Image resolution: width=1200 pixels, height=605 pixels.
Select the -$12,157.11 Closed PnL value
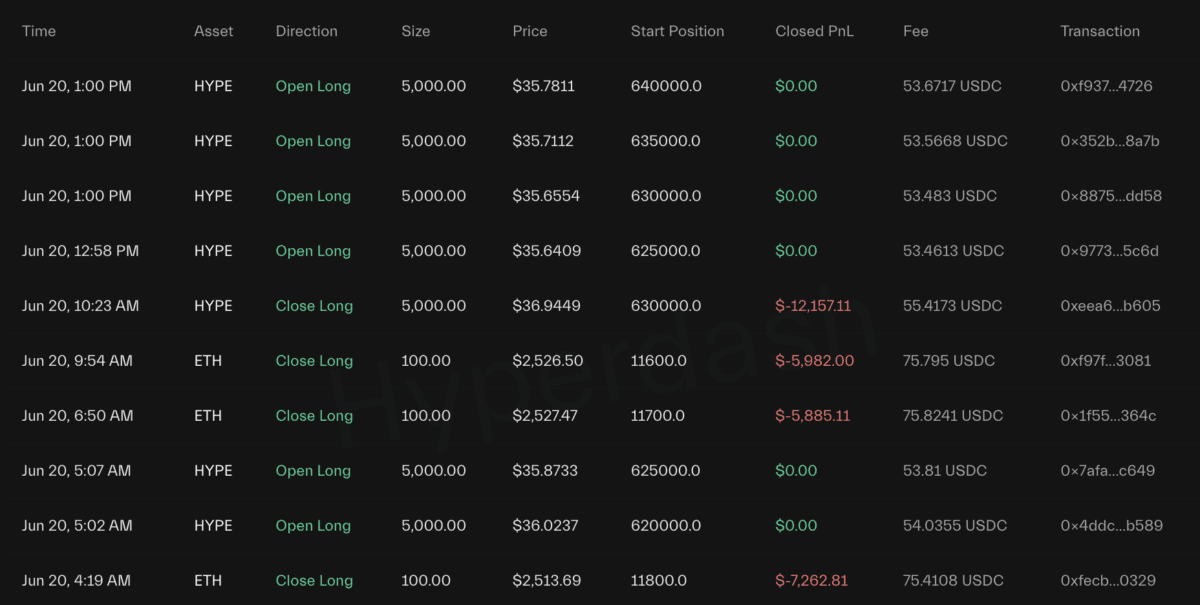click(813, 306)
